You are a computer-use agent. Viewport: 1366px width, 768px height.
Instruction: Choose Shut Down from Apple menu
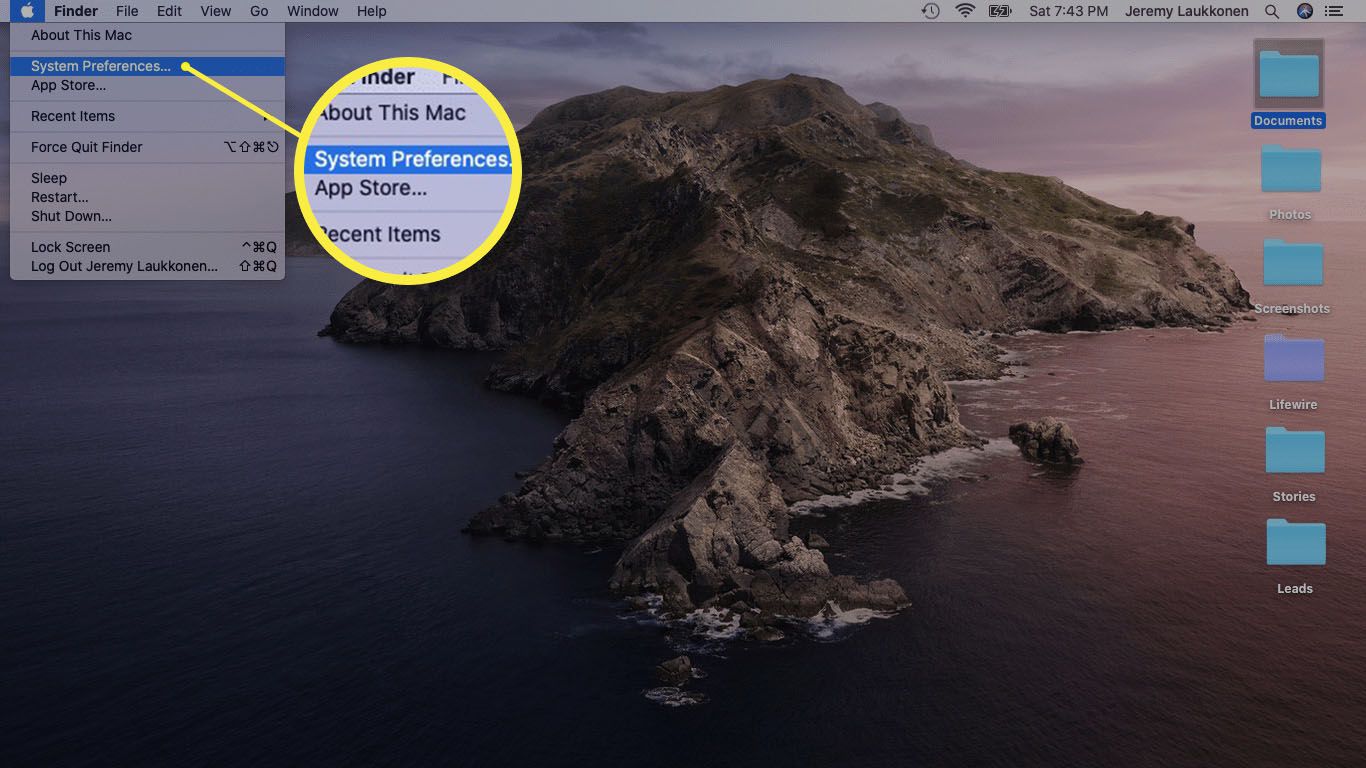[147, 216]
